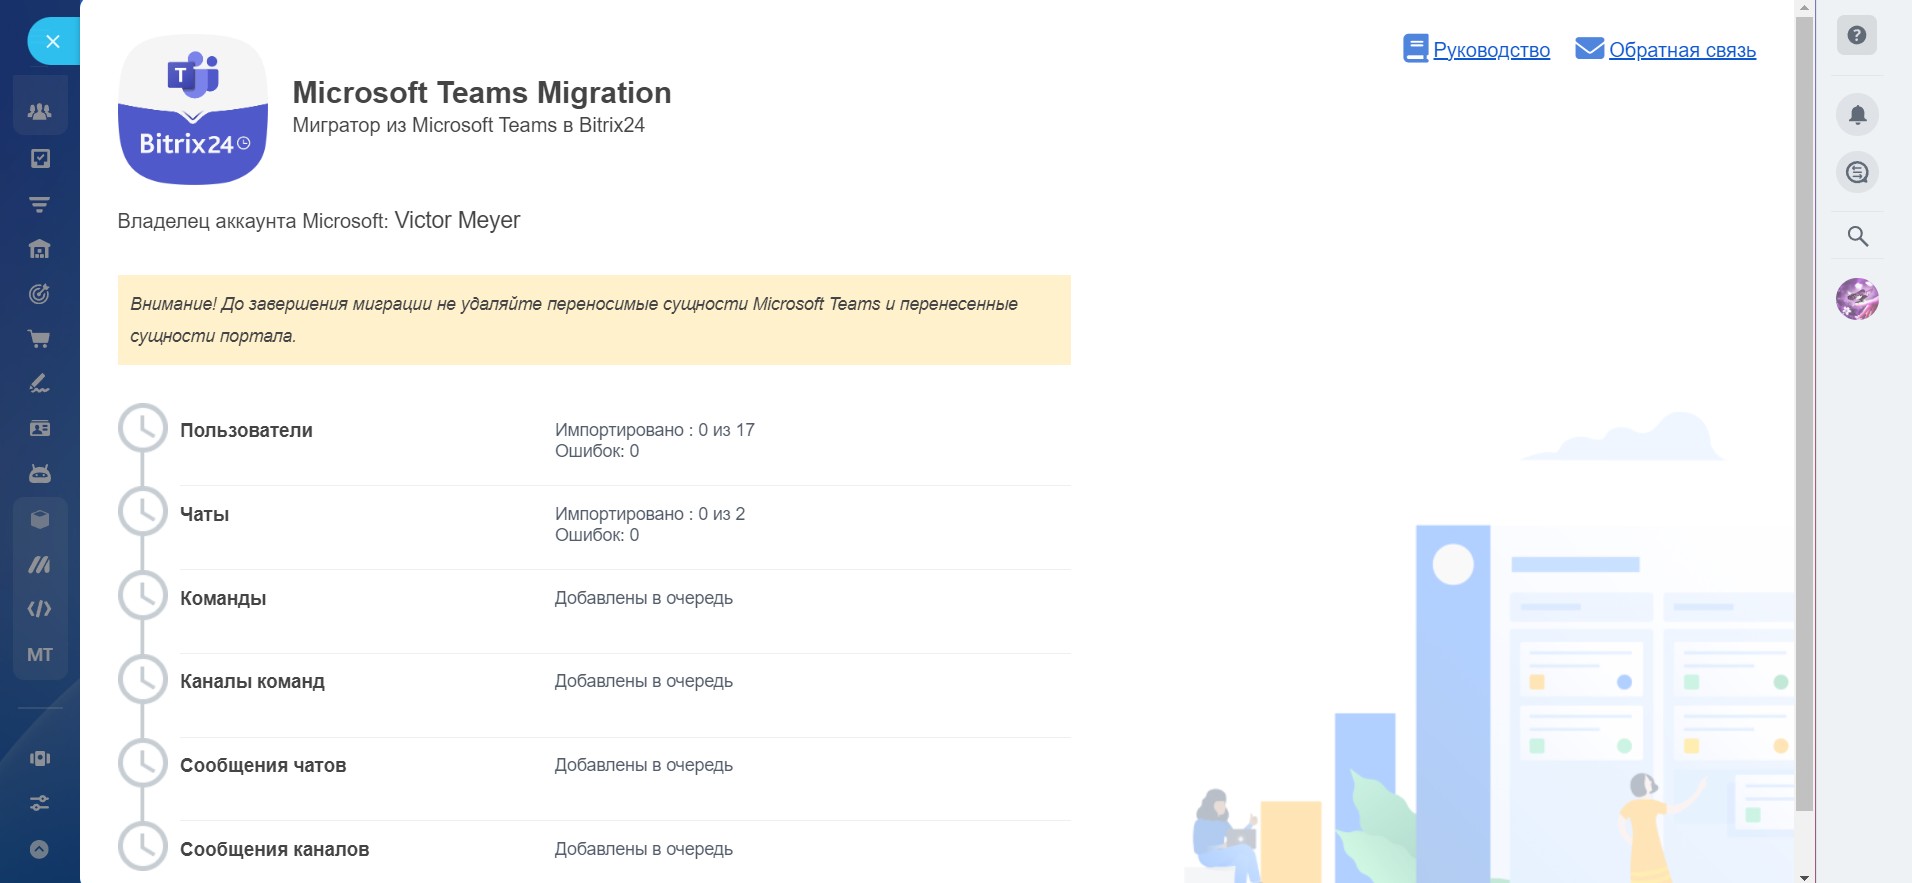Click the scrollbar down arrow
This screenshot has width=1912, height=883.
tap(1804, 876)
